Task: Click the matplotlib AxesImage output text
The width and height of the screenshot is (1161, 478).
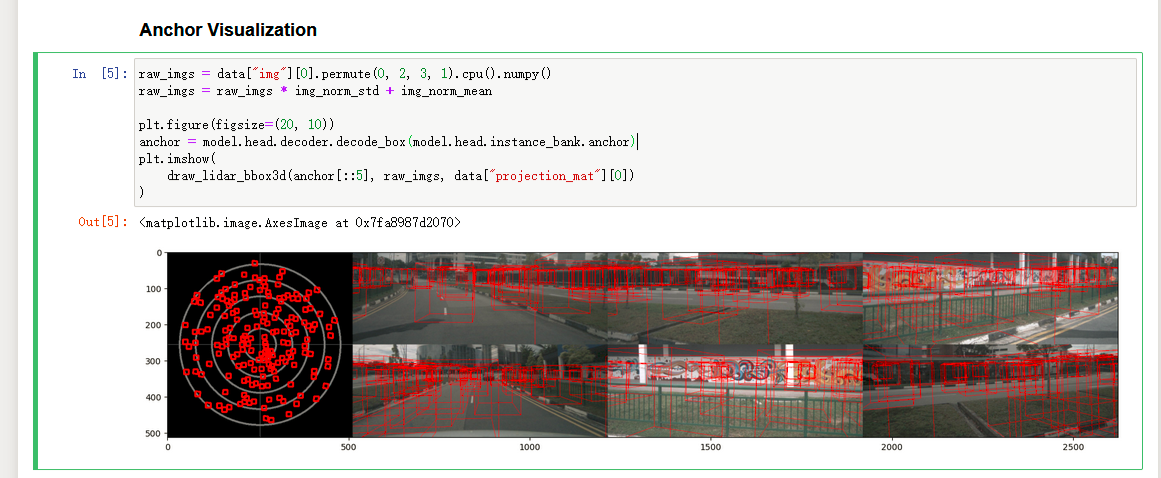Action: pos(300,222)
